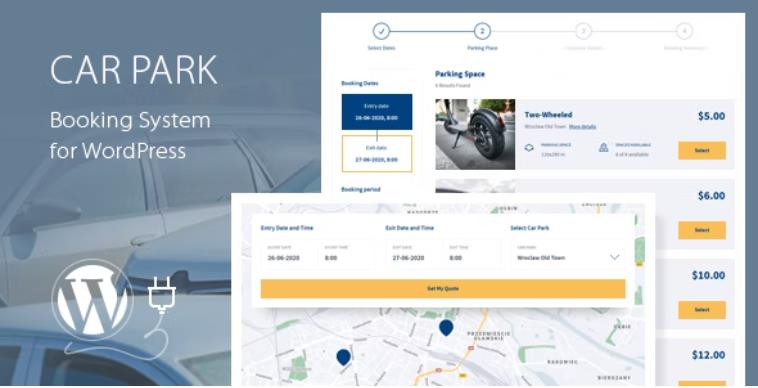Open the Wroclaw Old Town car park dropdown
The width and height of the screenshot is (758, 388).
(x=568, y=254)
